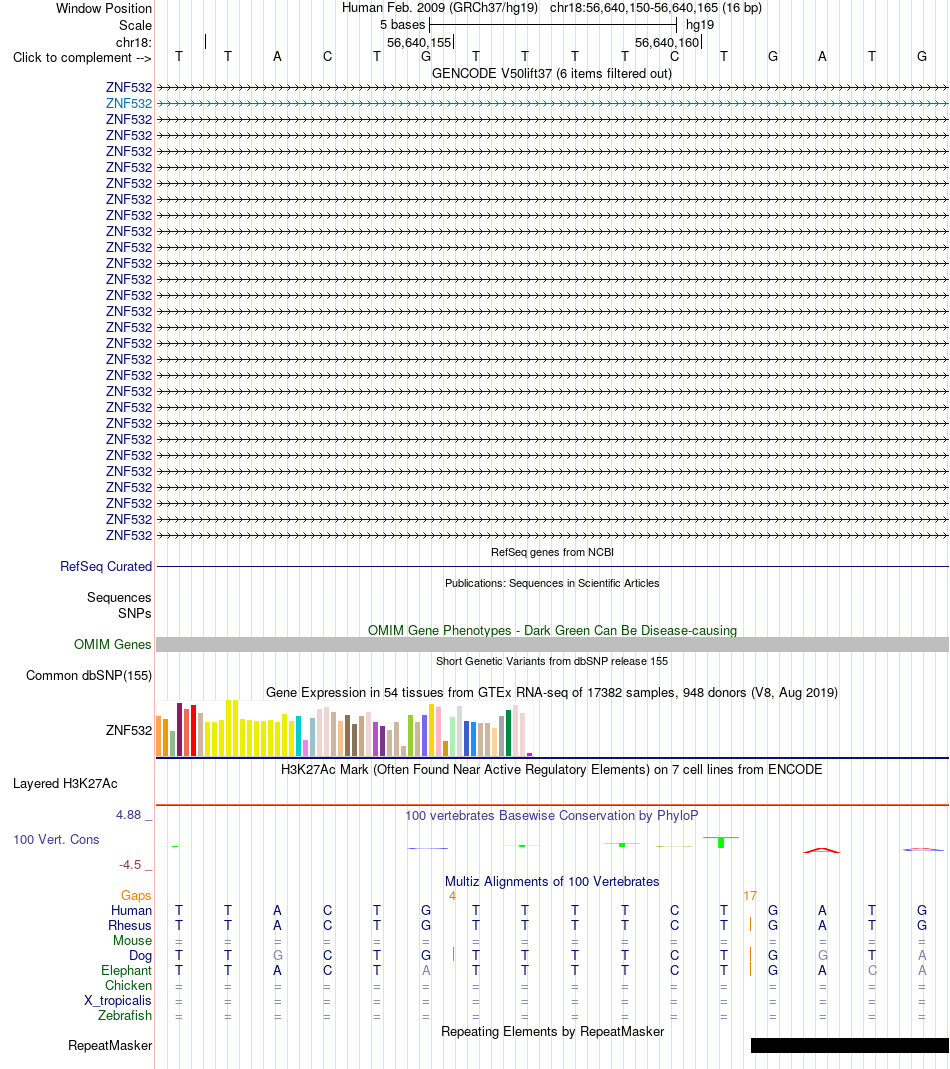The height and width of the screenshot is (1069, 950).
Task: Click the gray OMIM Genes item bar
Action: (x=552, y=644)
